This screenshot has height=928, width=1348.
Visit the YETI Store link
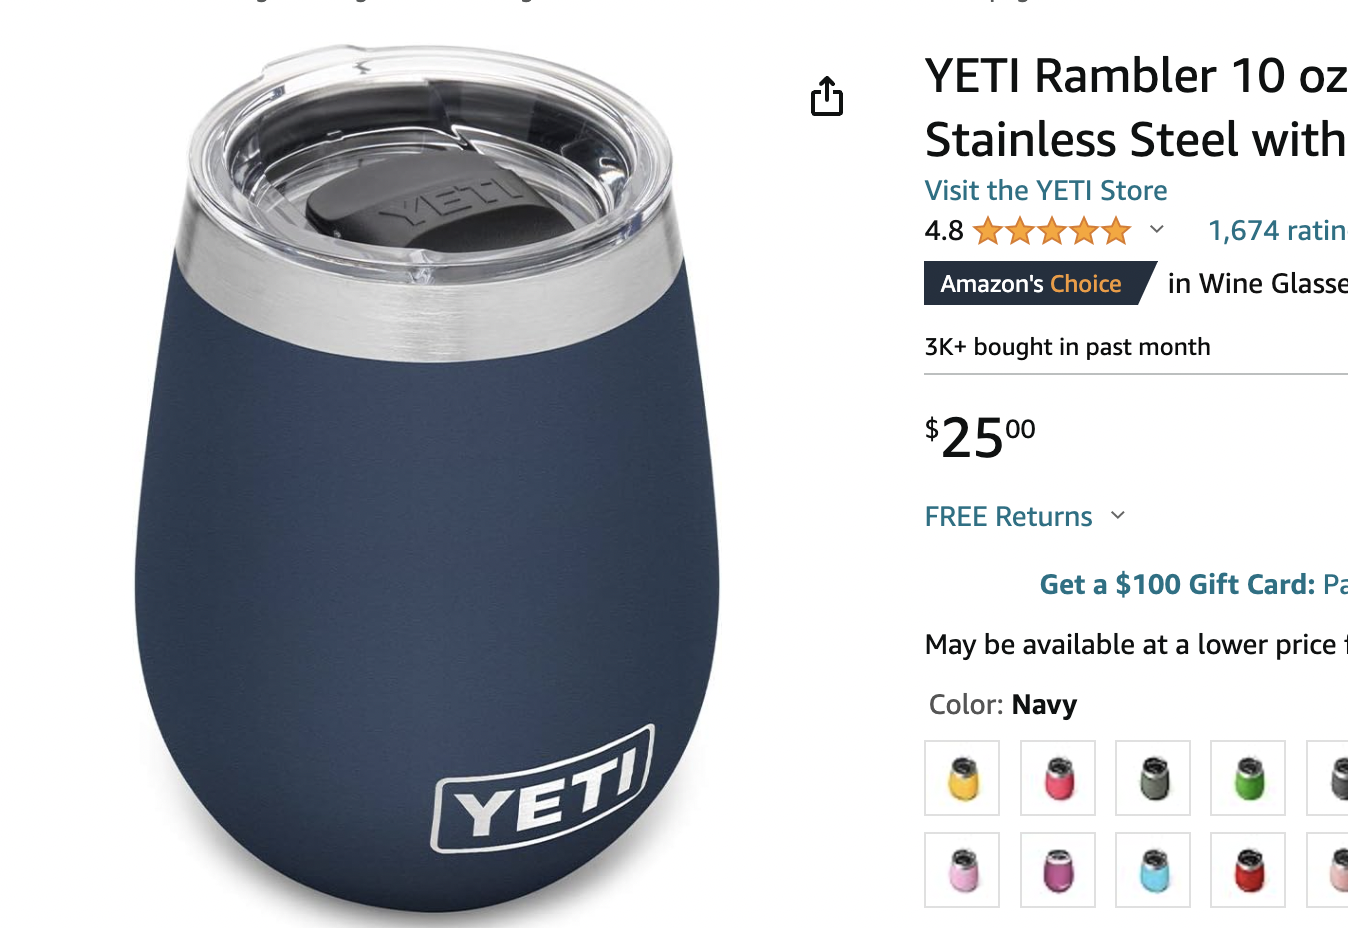pos(1046,190)
